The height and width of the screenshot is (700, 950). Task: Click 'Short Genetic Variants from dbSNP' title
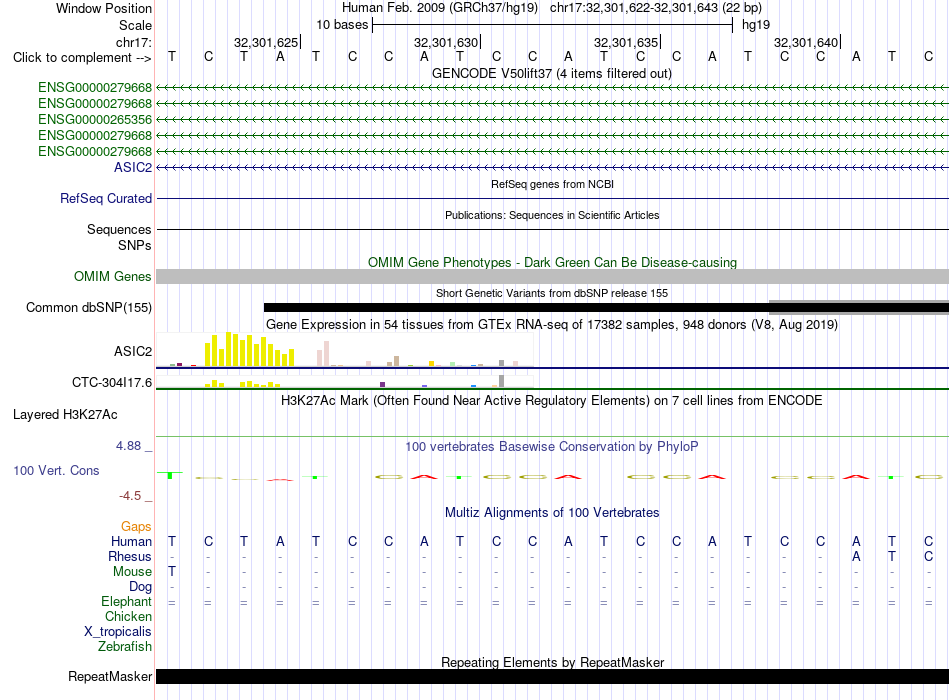point(552,293)
